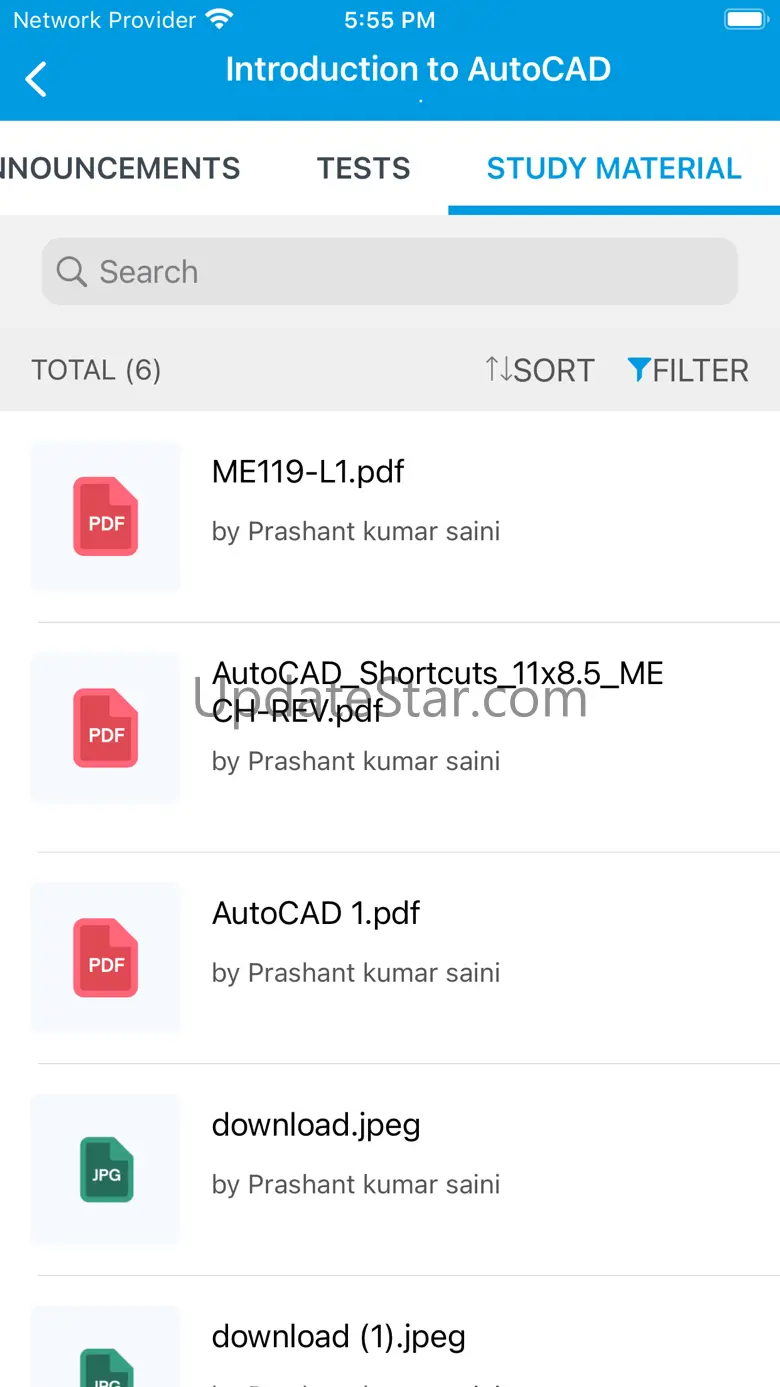Tap the back arrow icon
Screen dimensions: 780x1387
pos(36,79)
